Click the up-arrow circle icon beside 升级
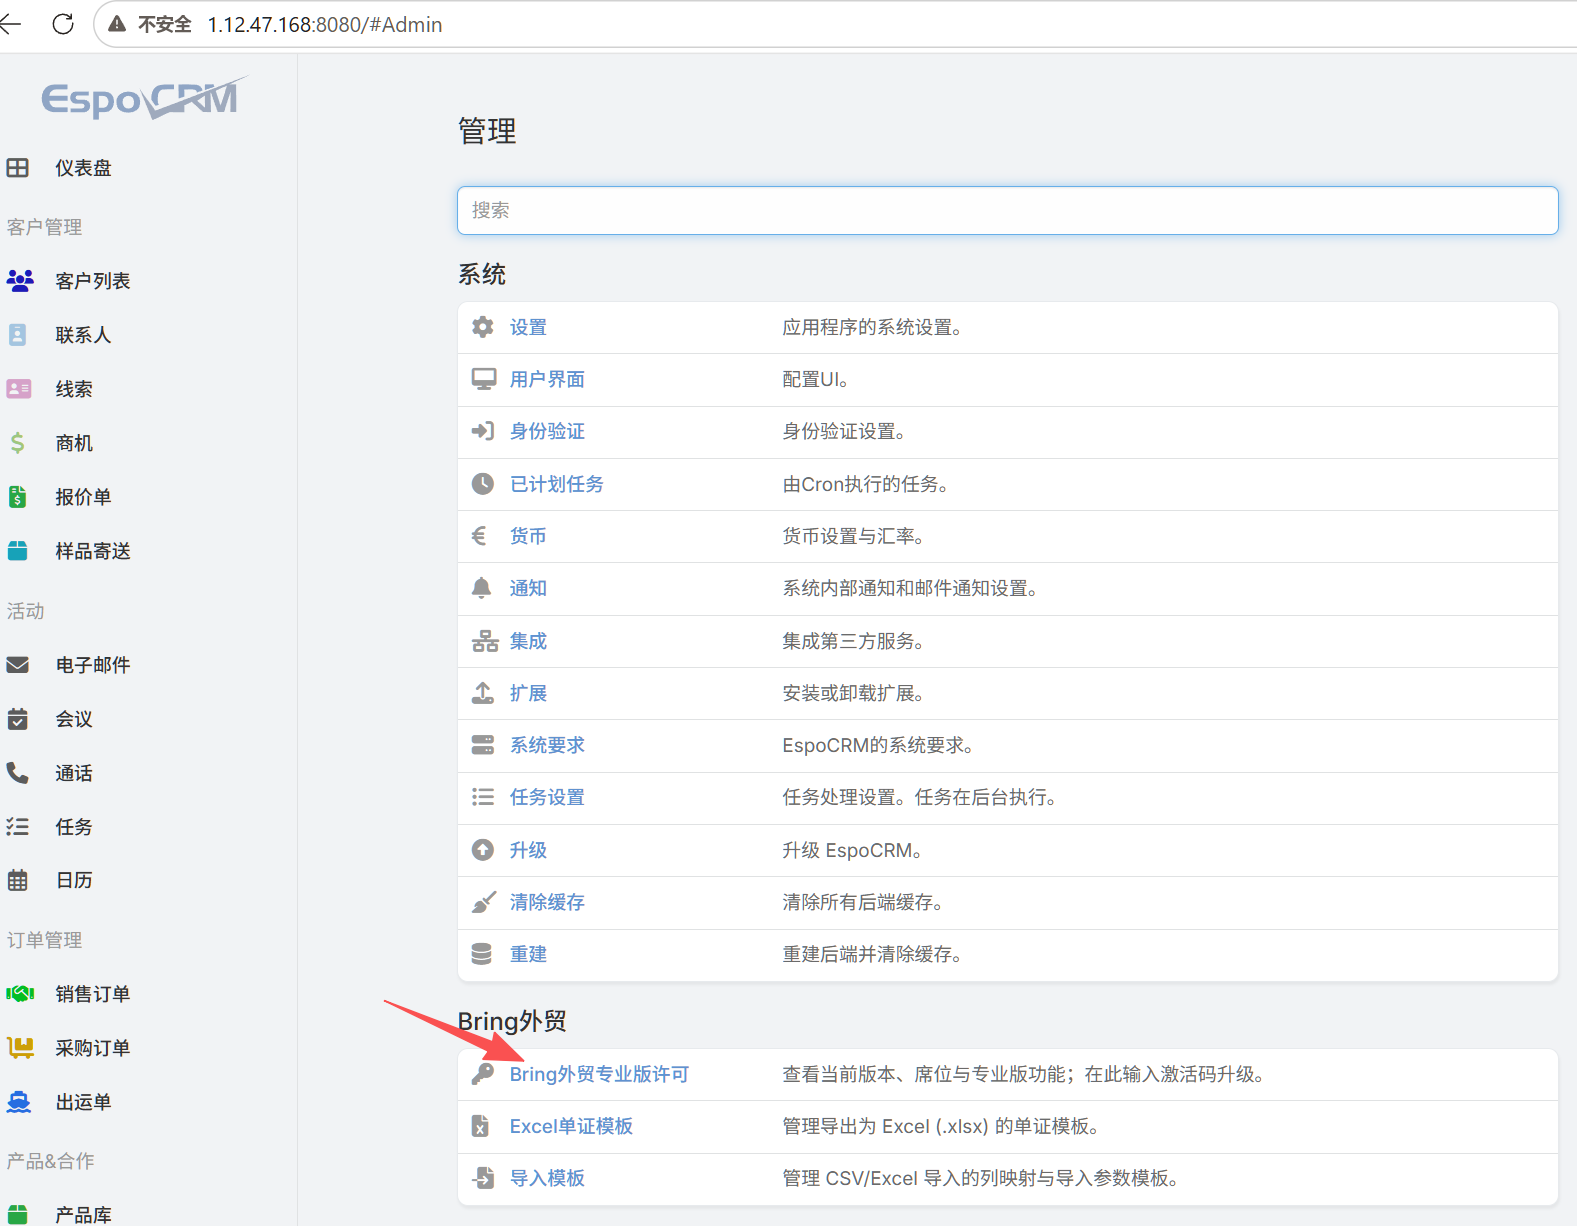The image size is (1577, 1226). click(483, 850)
